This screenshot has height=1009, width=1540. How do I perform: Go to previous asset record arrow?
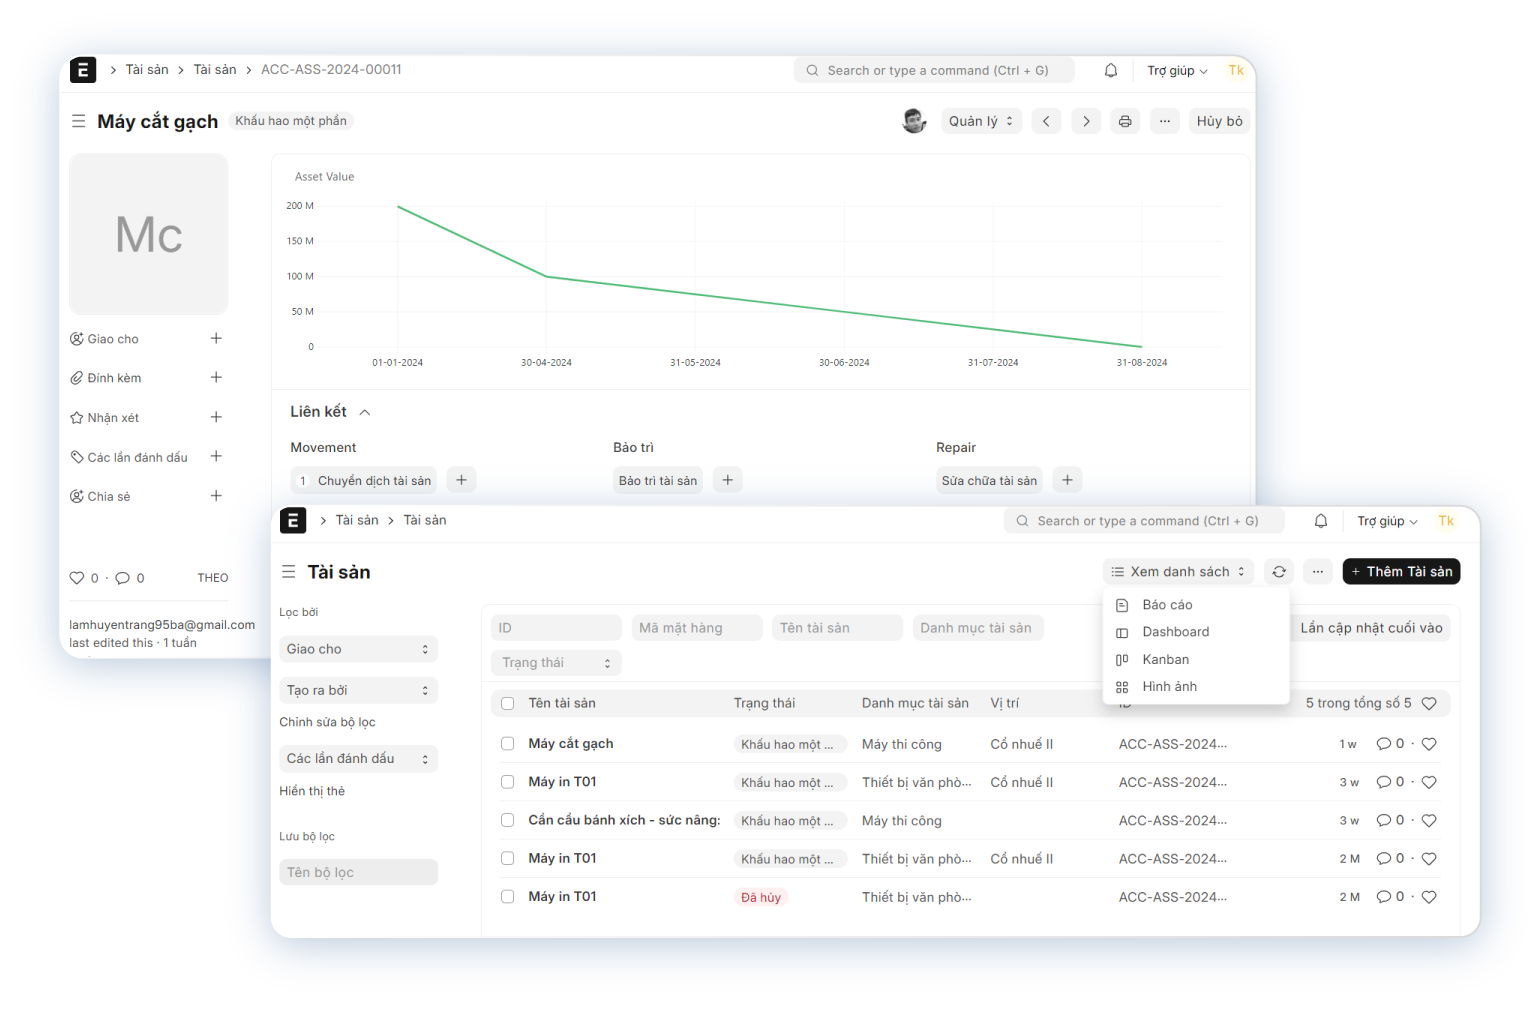coord(1046,121)
